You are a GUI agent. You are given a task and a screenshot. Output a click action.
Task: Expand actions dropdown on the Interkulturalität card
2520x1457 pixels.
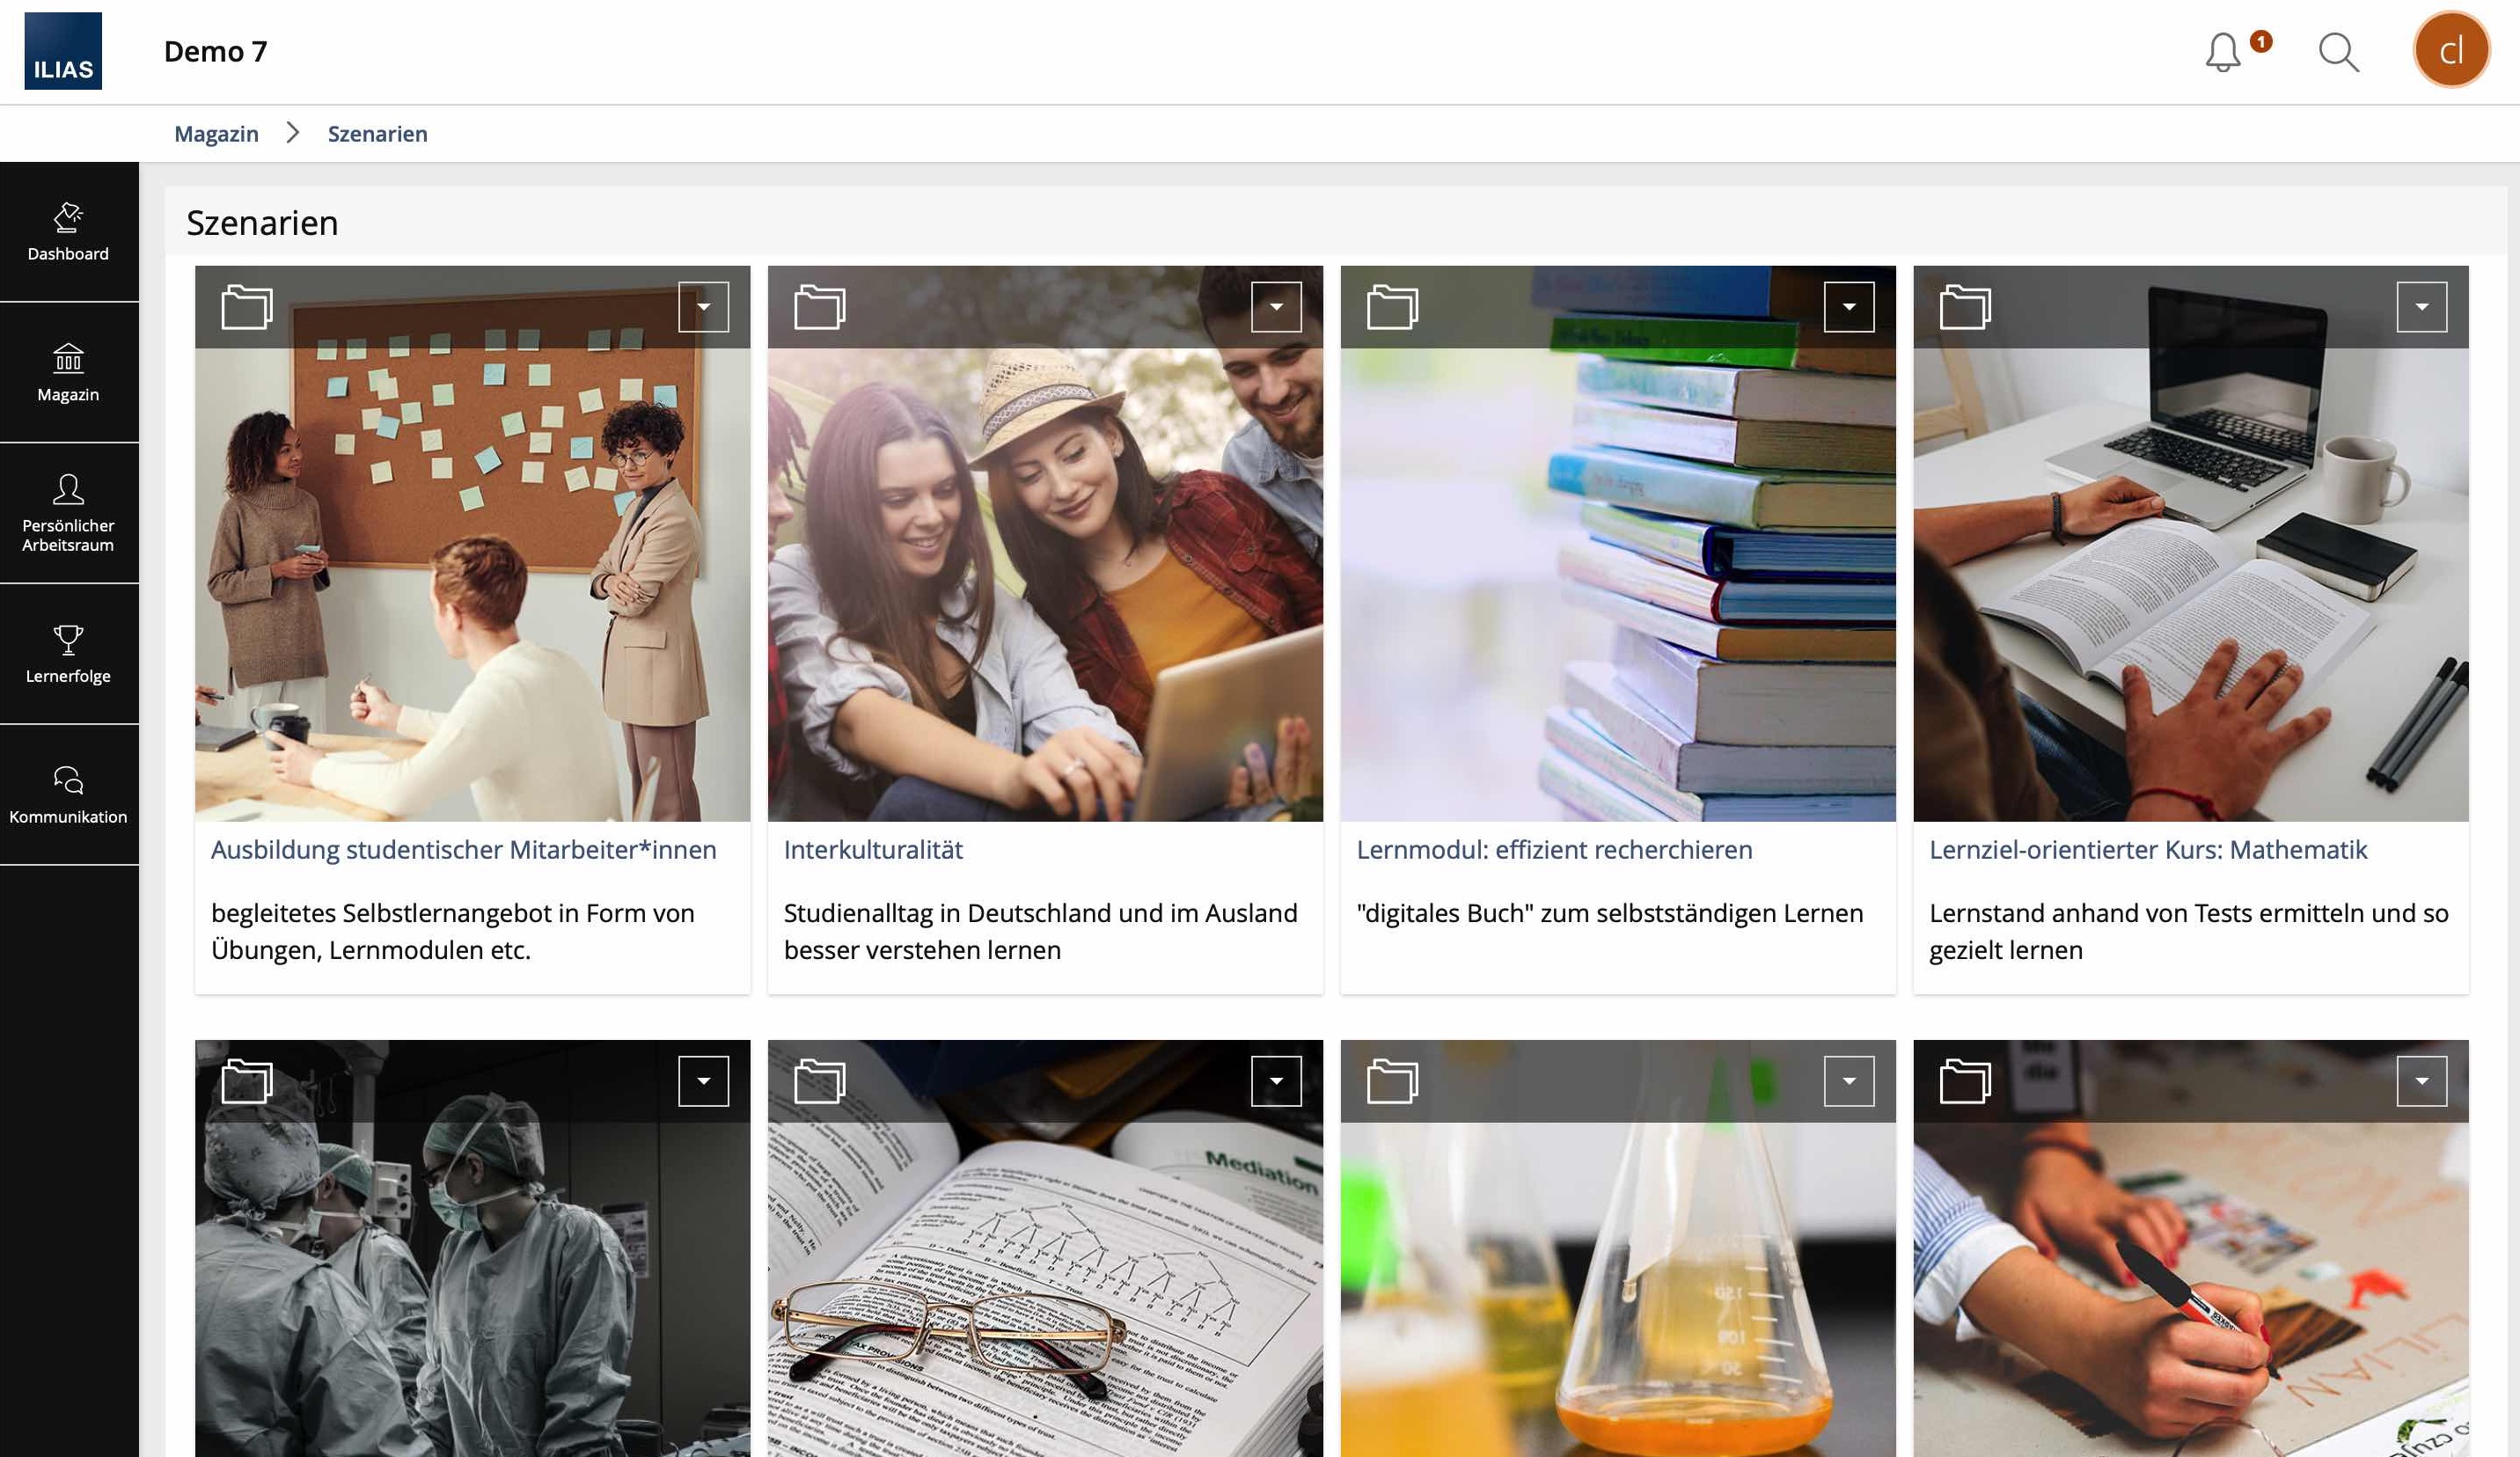[x=1276, y=307]
